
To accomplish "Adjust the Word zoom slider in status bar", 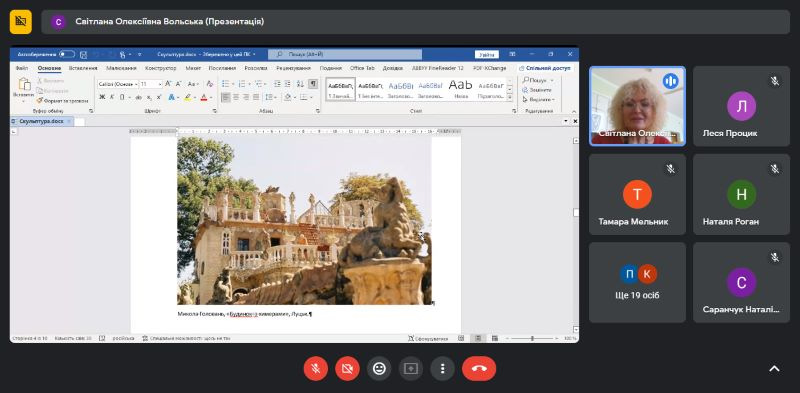I will (x=532, y=338).
